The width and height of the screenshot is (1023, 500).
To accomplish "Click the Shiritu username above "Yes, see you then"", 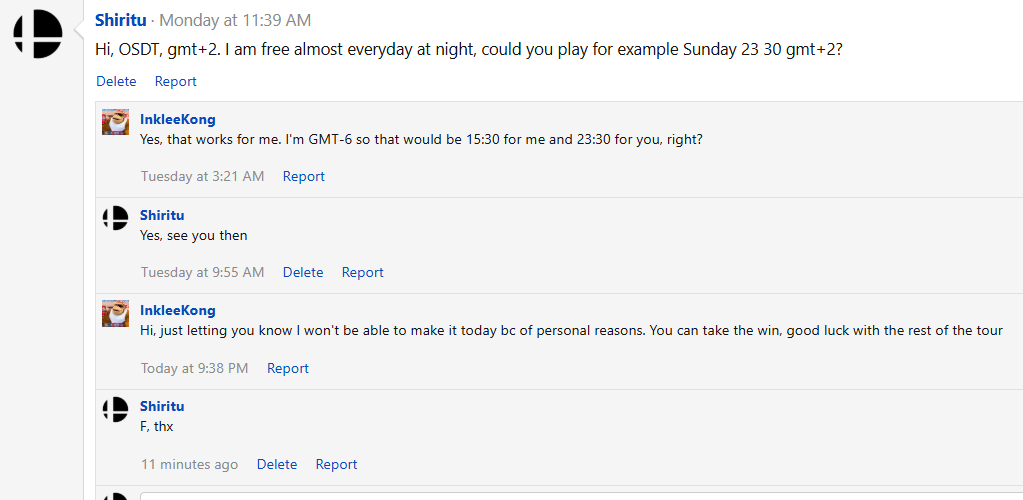I will [162, 215].
